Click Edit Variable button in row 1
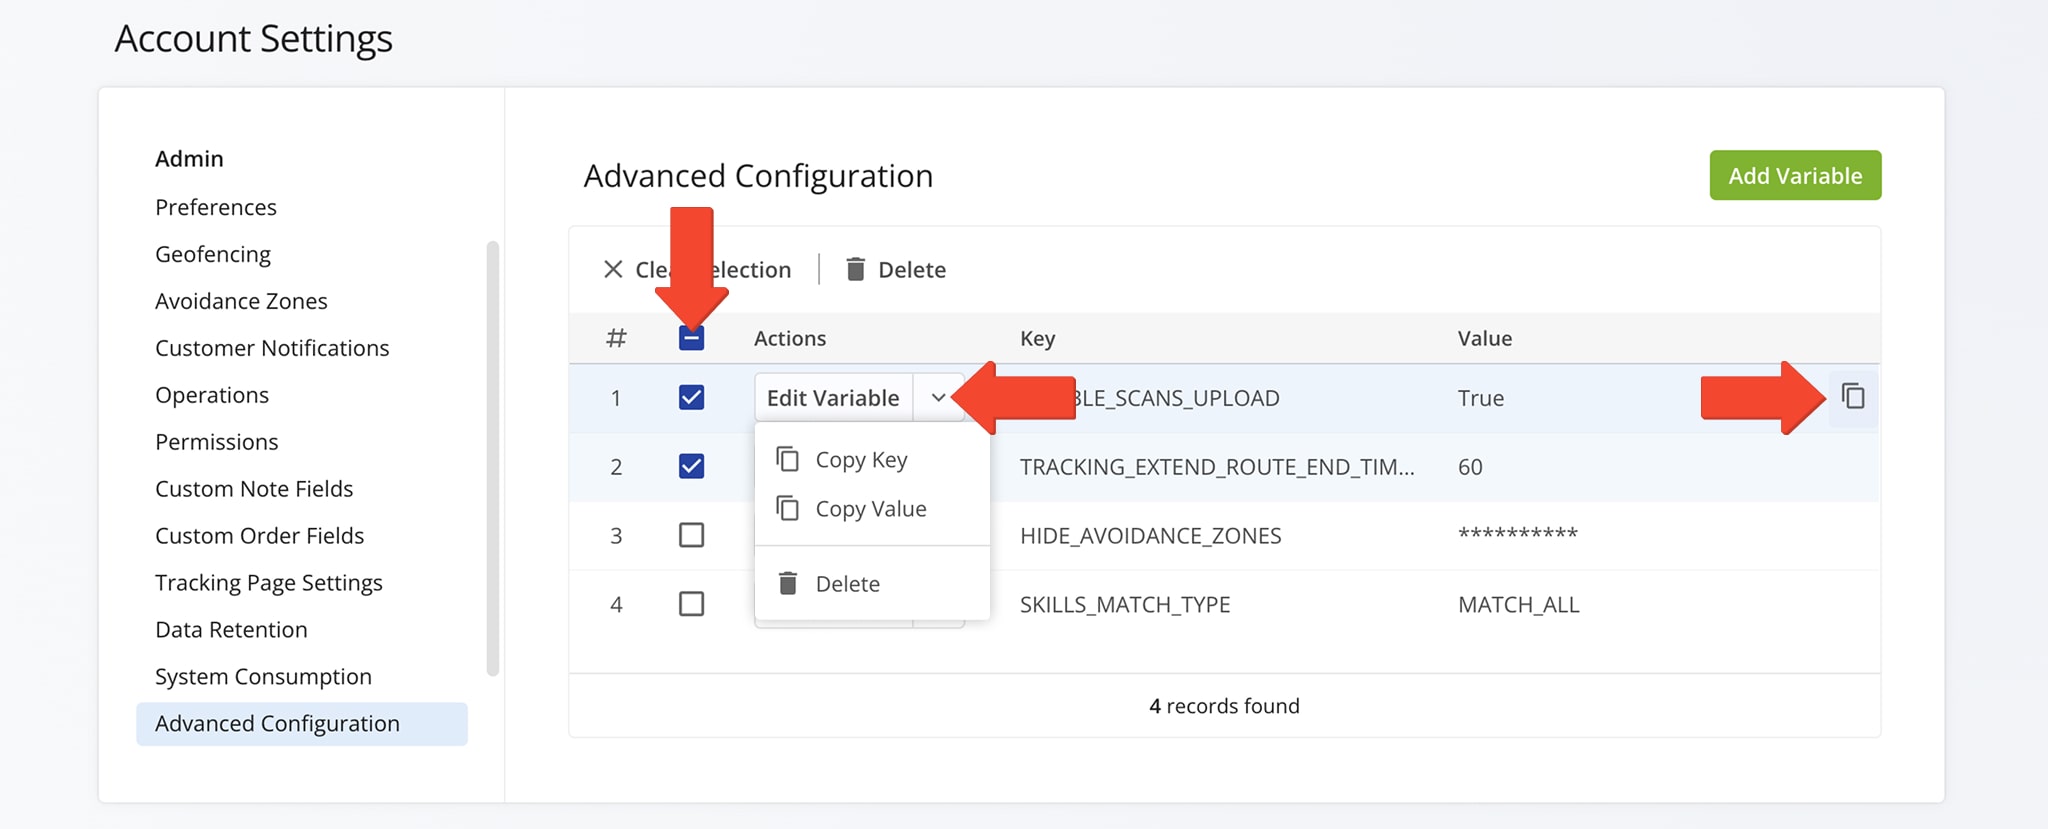The width and height of the screenshot is (2048, 829). pos(833,397)
